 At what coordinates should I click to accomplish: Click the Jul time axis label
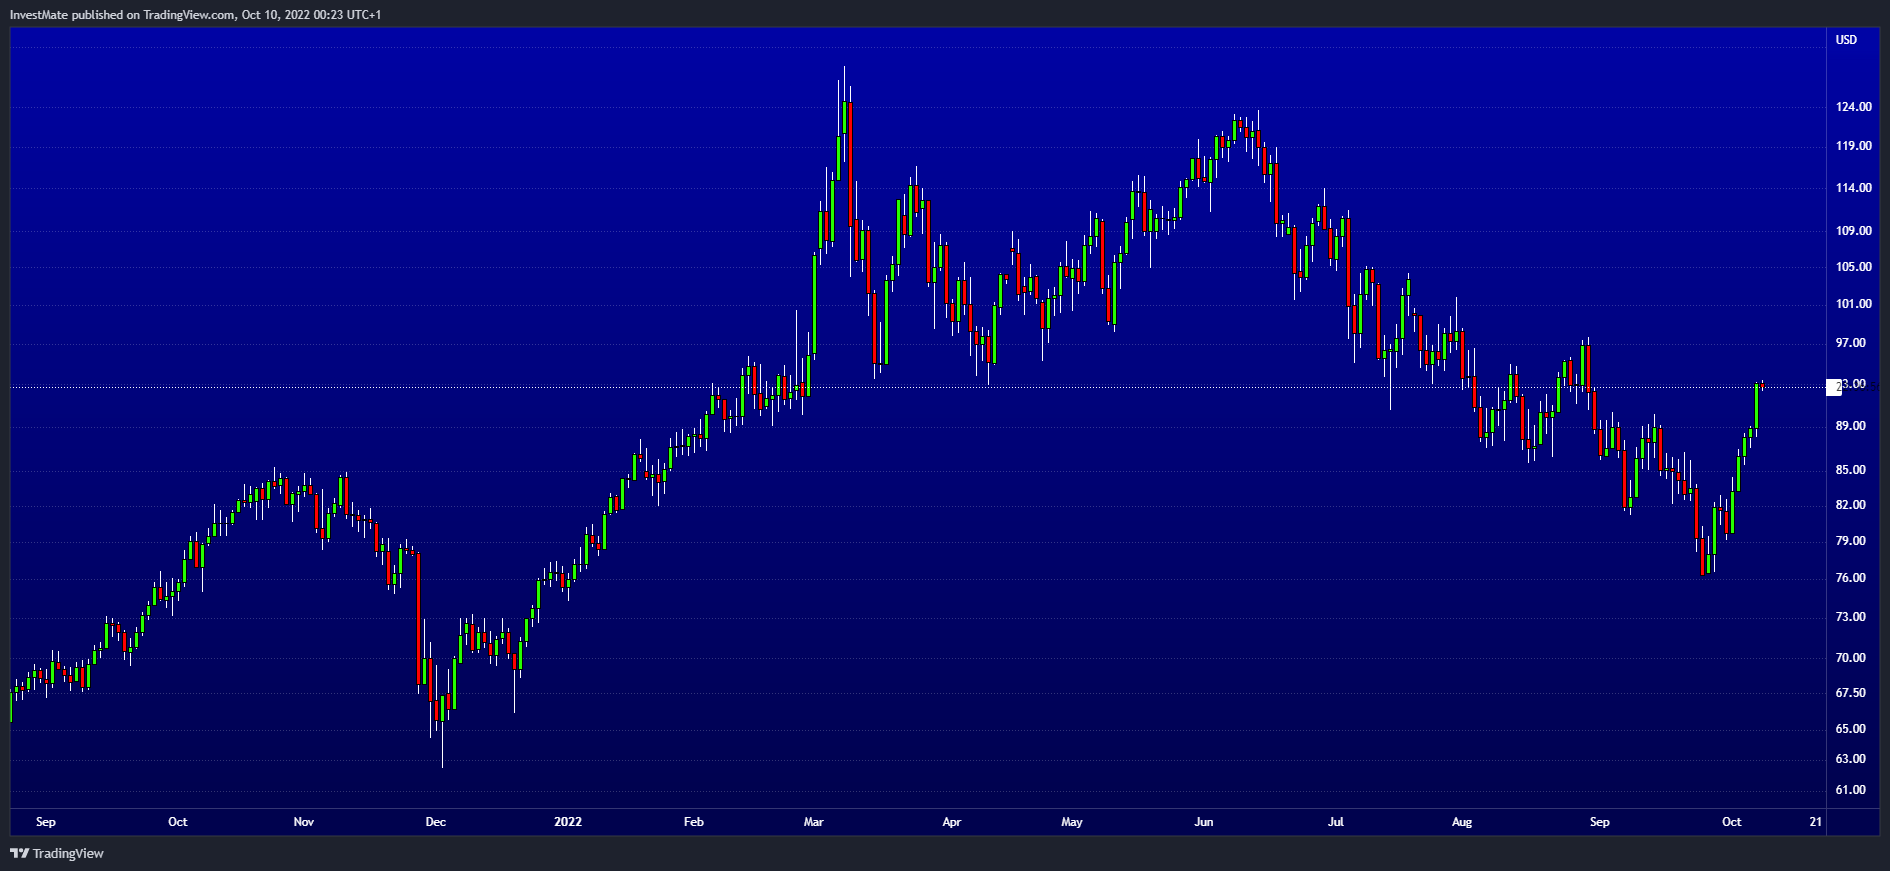coord(1336,822)
